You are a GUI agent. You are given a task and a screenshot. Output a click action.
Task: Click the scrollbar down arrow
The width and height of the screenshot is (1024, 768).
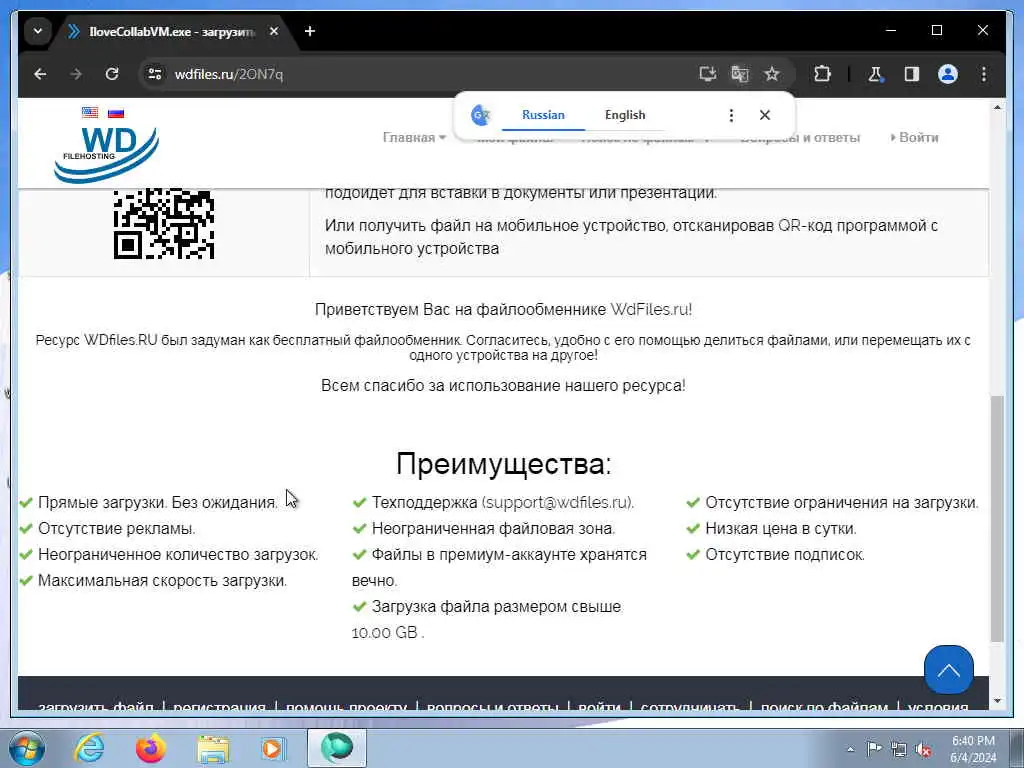(997, 701)
